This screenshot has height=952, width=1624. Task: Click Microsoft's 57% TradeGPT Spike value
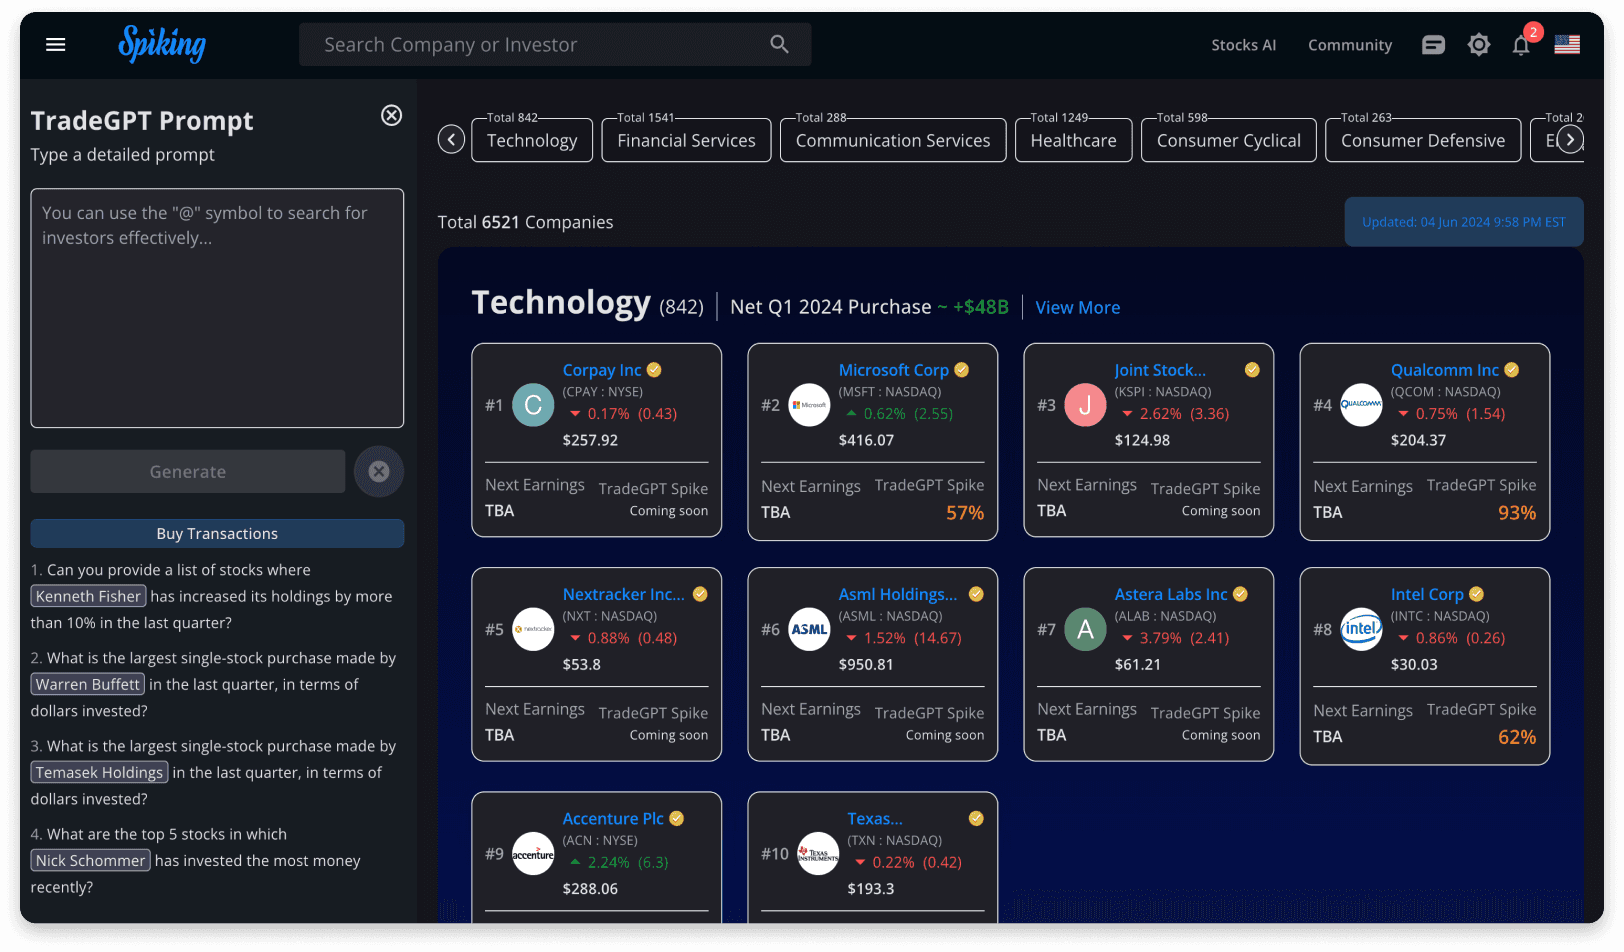coord(965,513)
